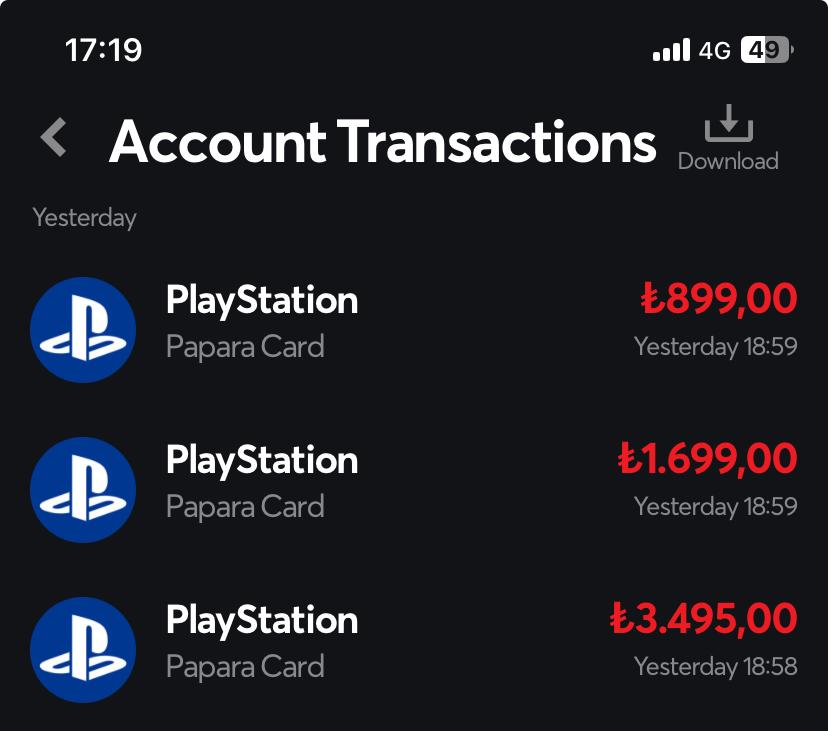
Task: Select the Papara Card label on the first transaction
Action: coord(245,347)
